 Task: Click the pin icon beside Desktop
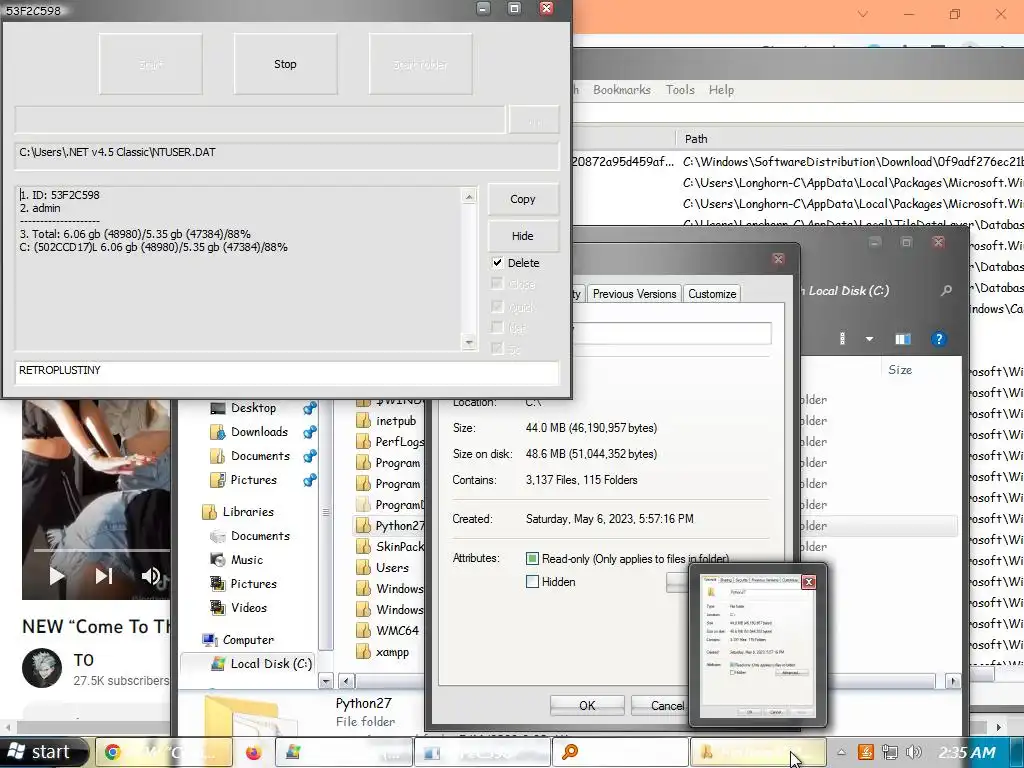tap(310, 408)
